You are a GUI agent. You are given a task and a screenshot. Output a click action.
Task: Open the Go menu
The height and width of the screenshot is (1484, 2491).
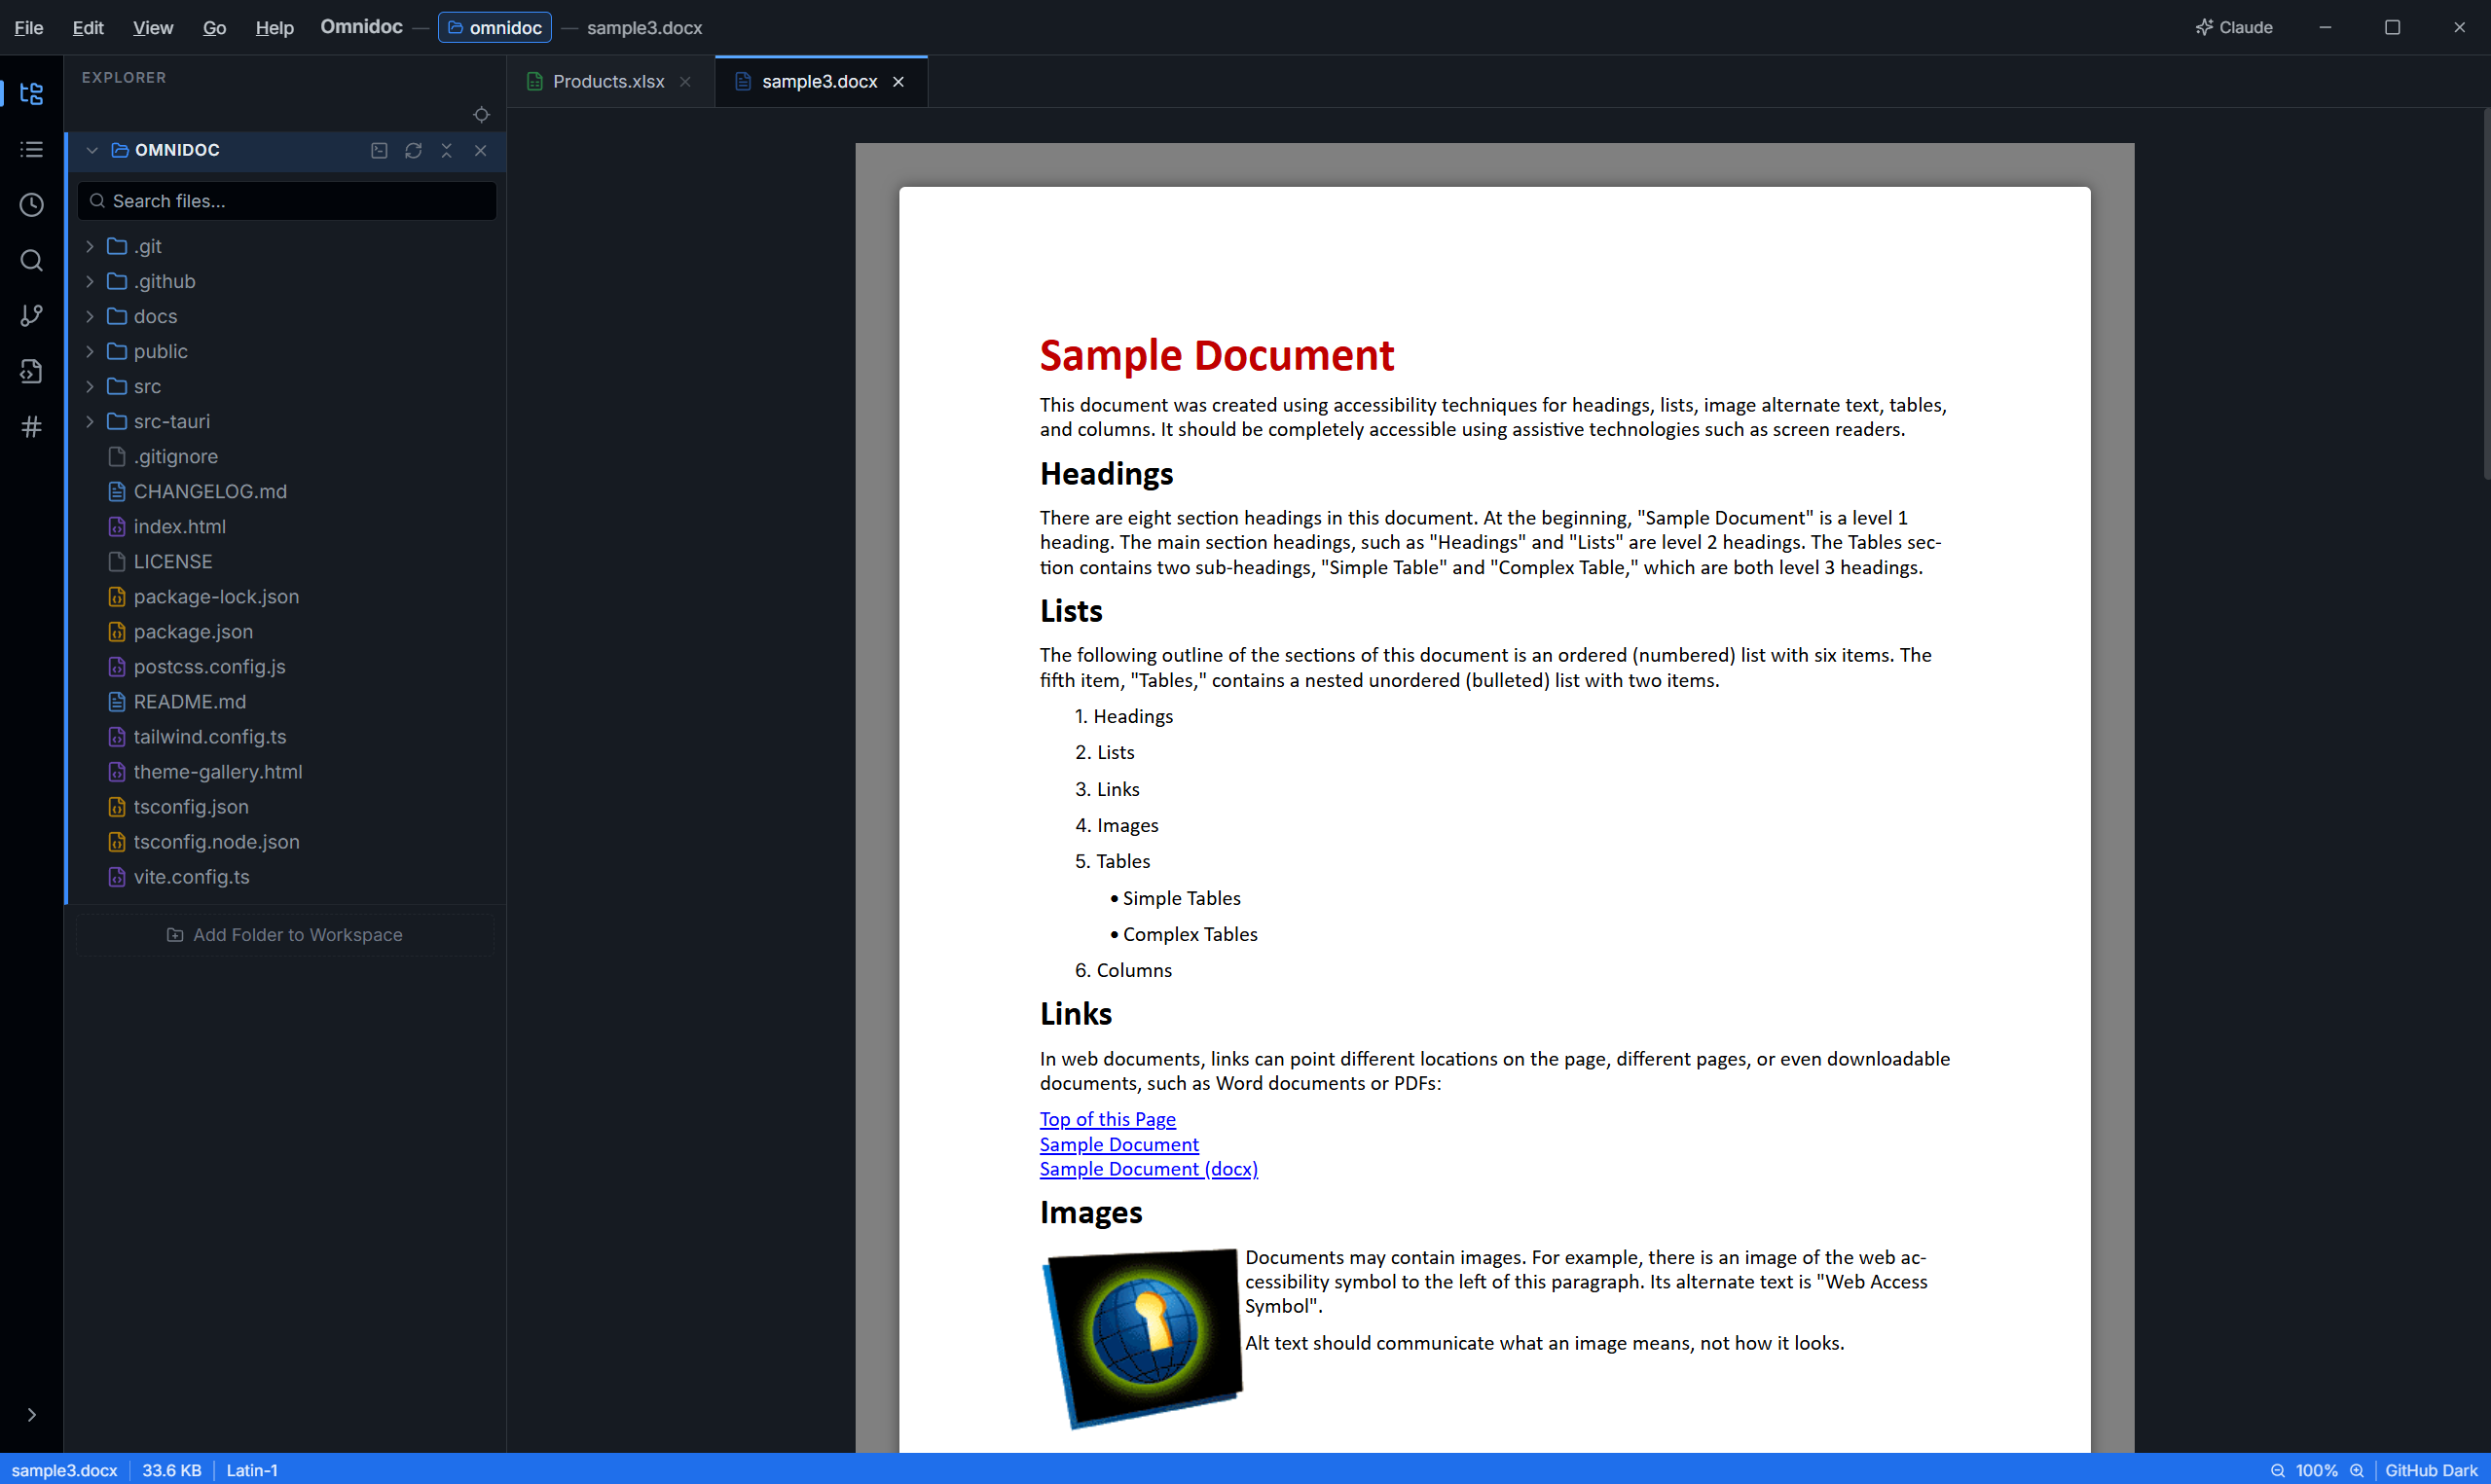214,28
